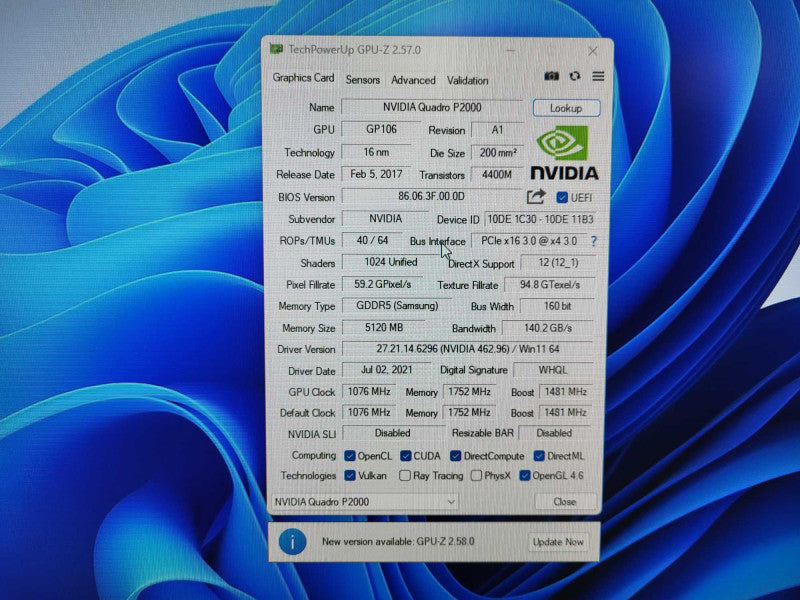Viewport: 800px width, 600px height.
Task: Click the refresh icon in GPU-Z
Action: [575, 76]
